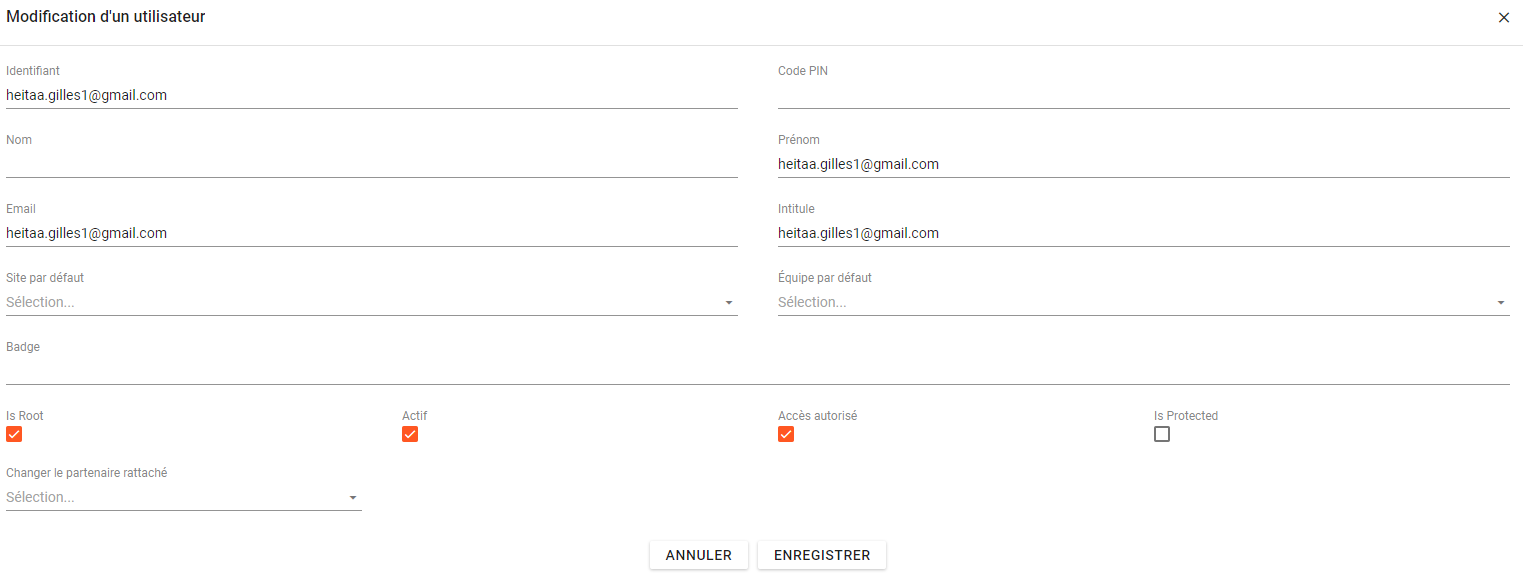The width and height of the screenshot is (1524, 577).
Task: Click the Prénom input field
Action: tap(1143, 165)
